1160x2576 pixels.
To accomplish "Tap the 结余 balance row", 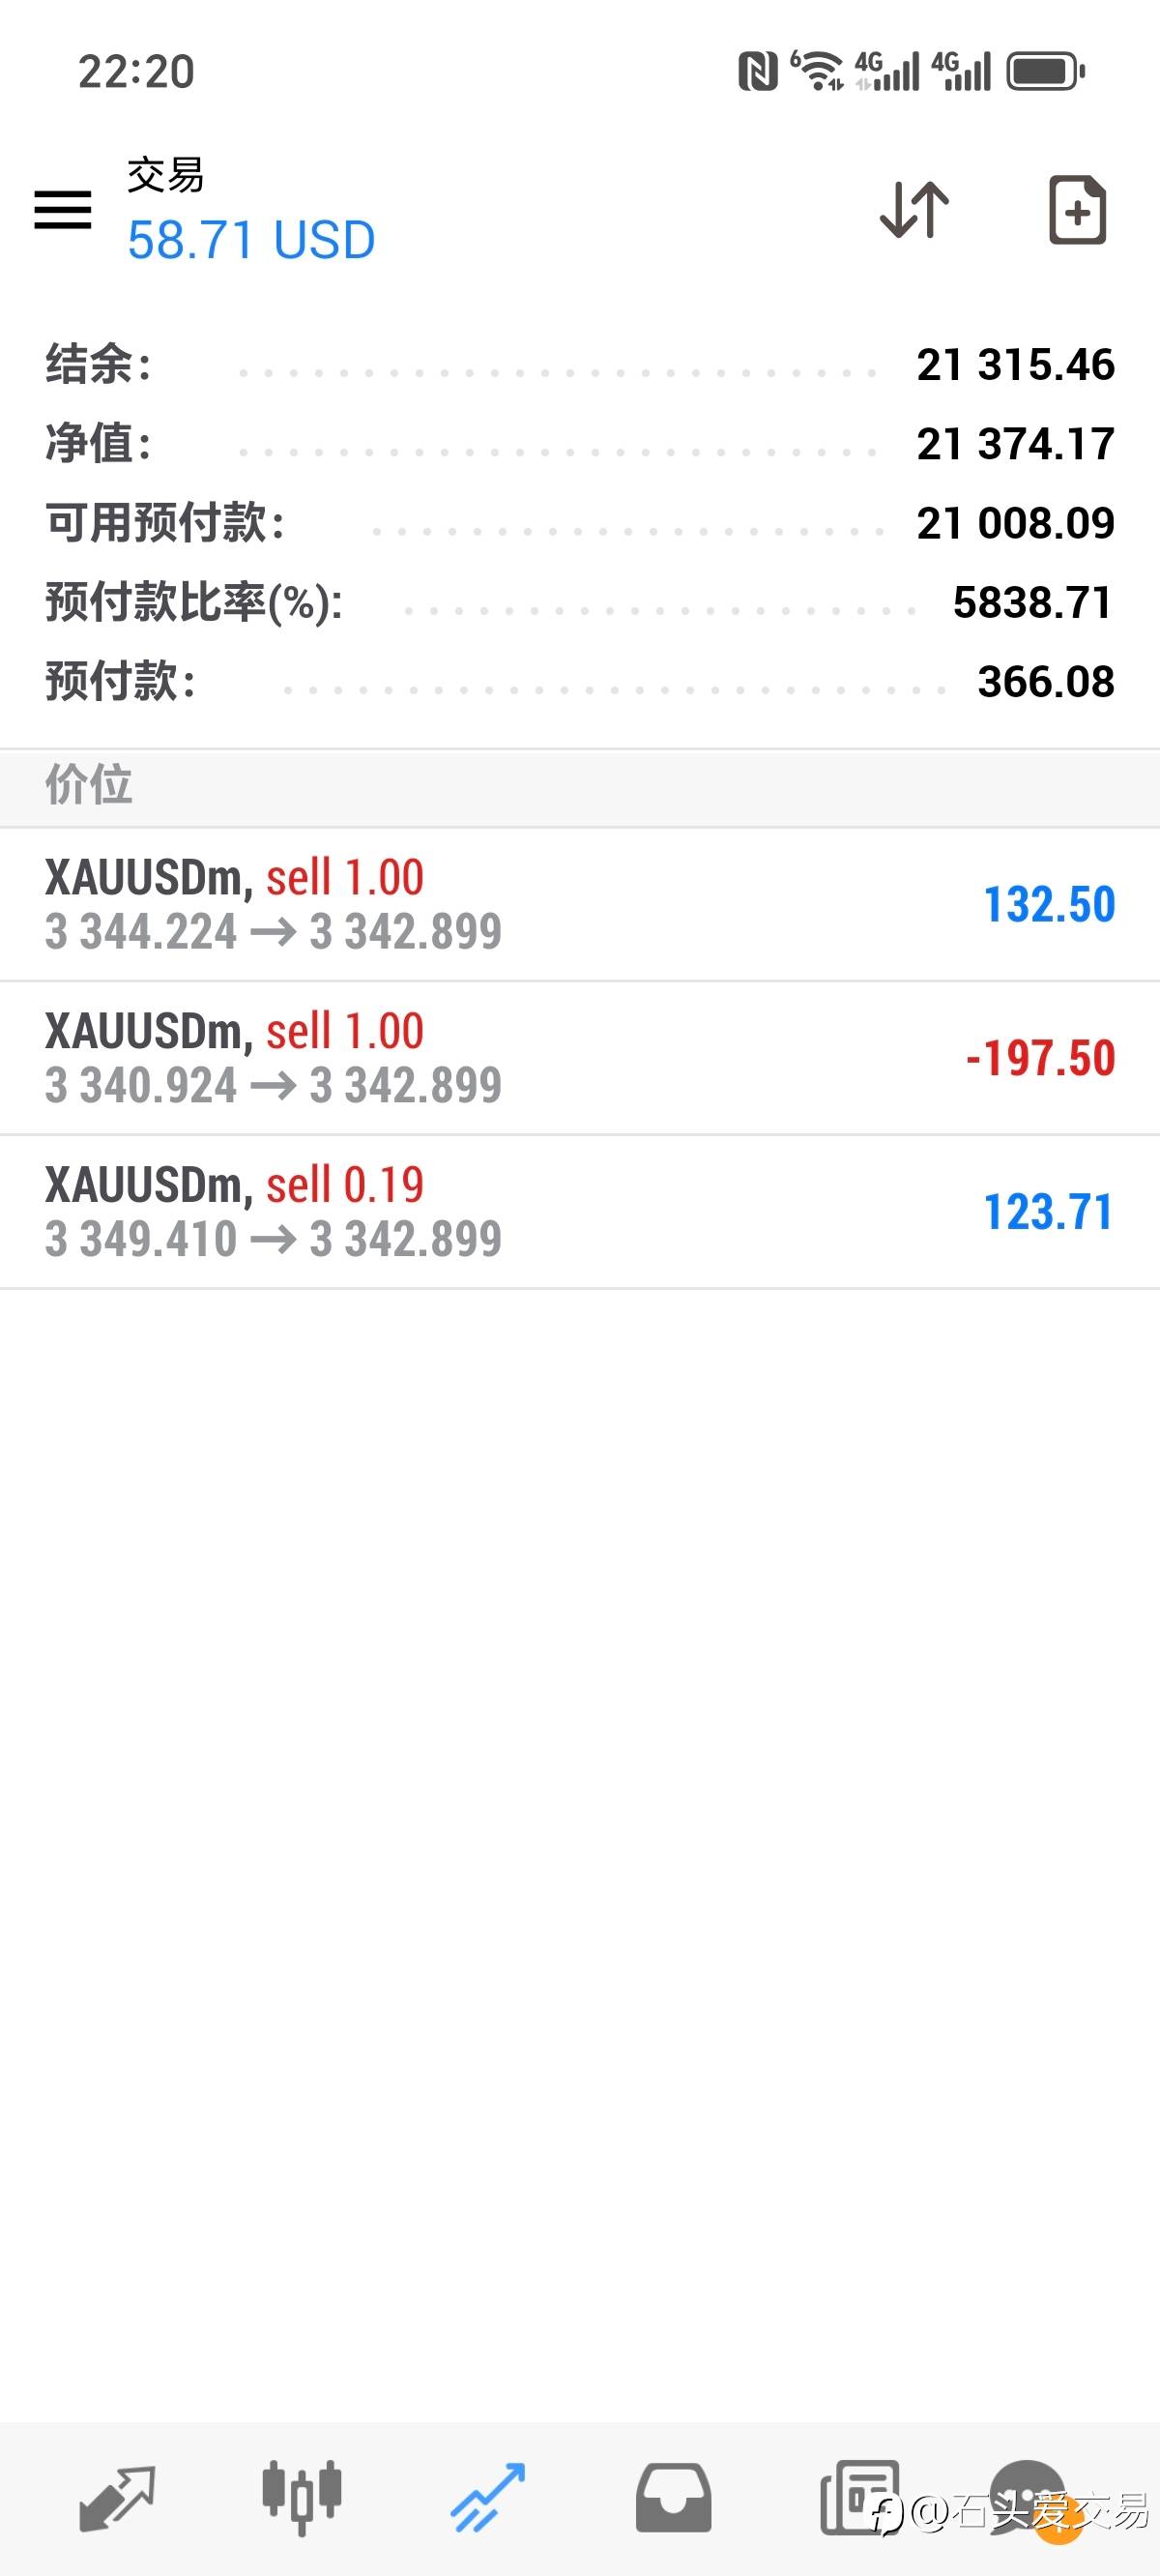I will 580,364.
